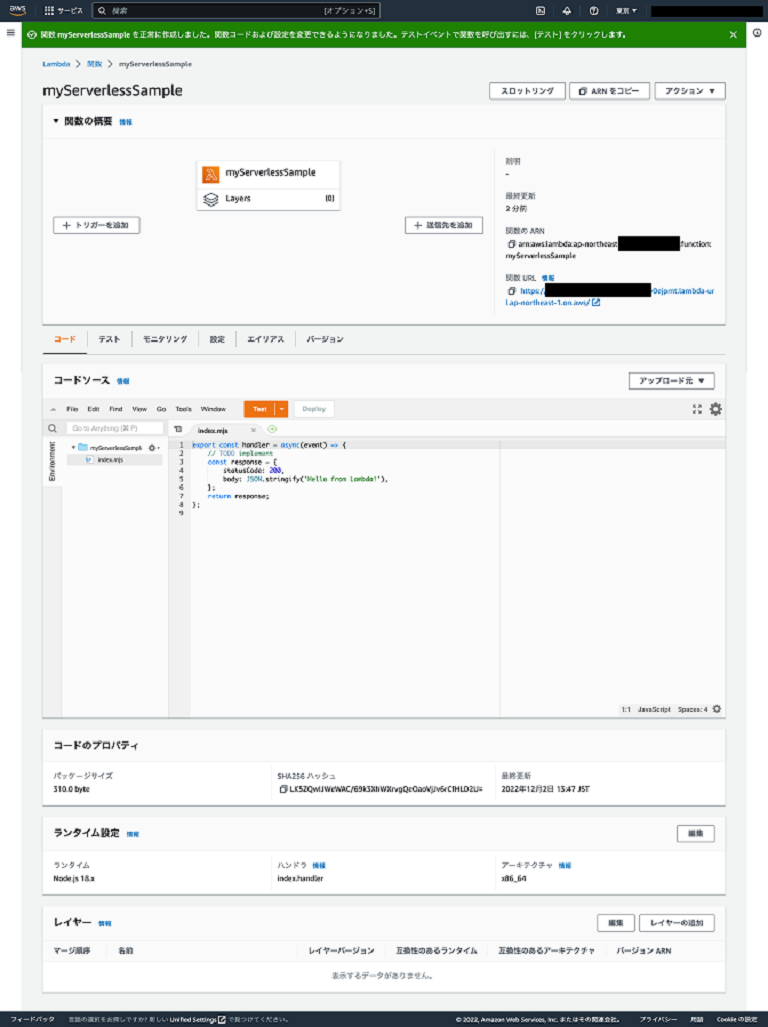Collapse the 関数の概要 section triangle
This screenshot has width=768, height=1027.
point(56,121)
